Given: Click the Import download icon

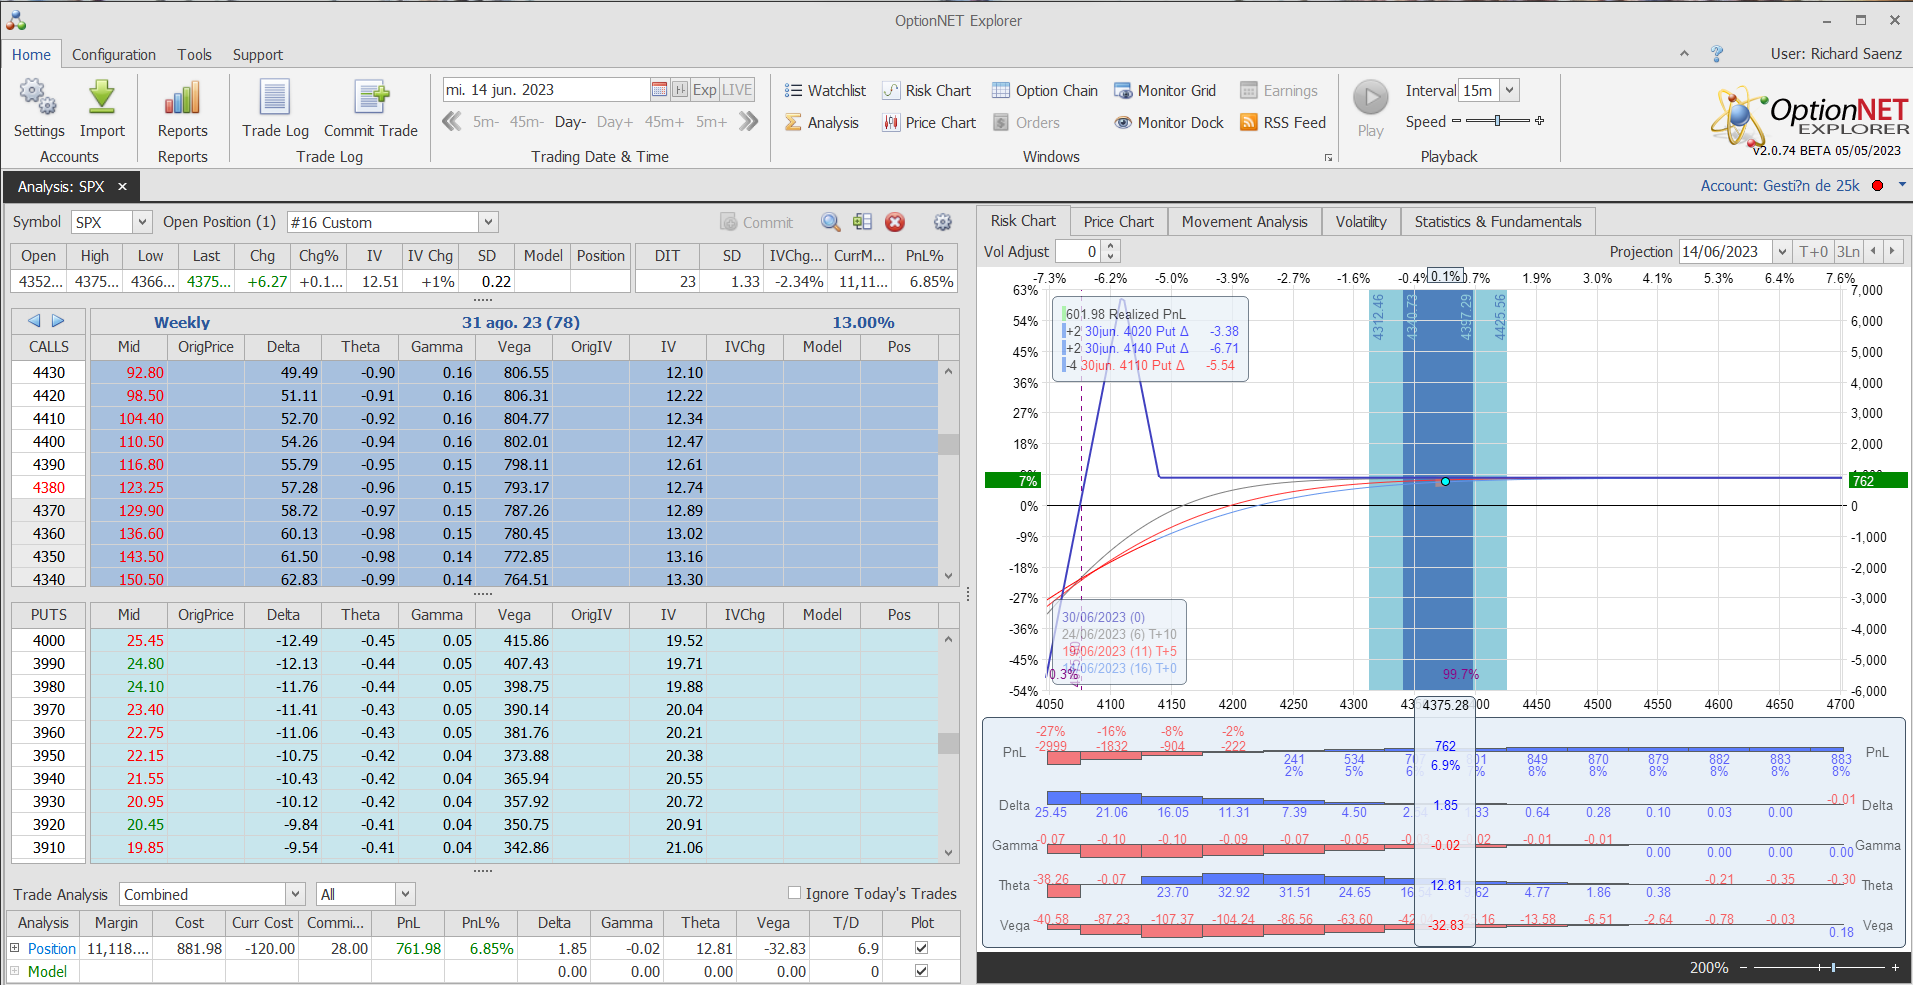Looking at the screenshot, I should (x=102, y=99).
